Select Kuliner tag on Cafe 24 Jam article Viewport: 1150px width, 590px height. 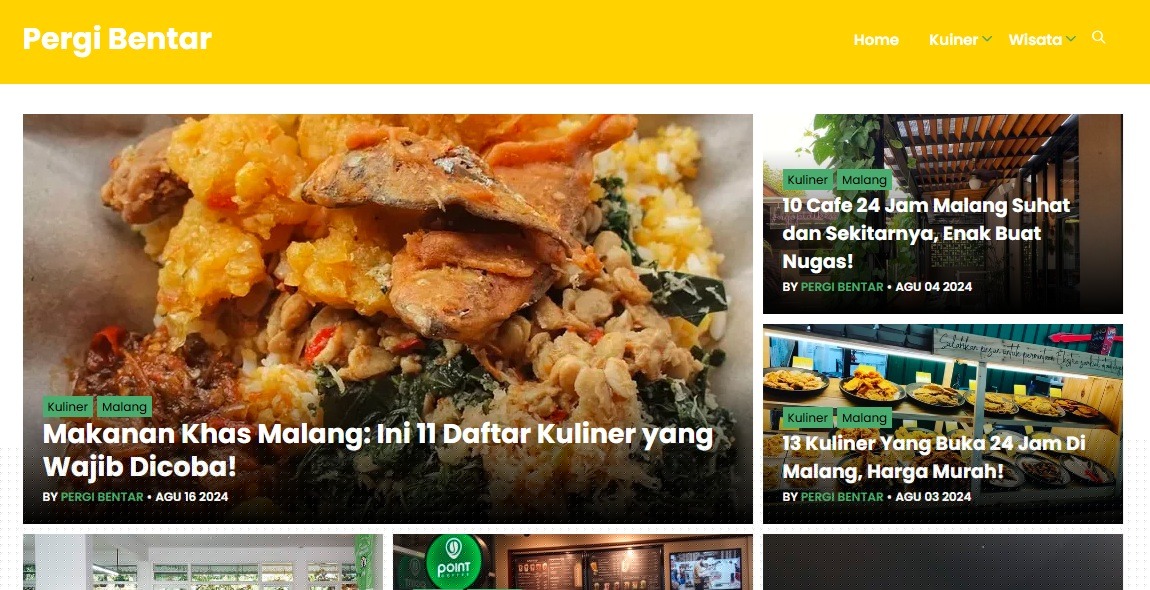click(x=807, y=180)
